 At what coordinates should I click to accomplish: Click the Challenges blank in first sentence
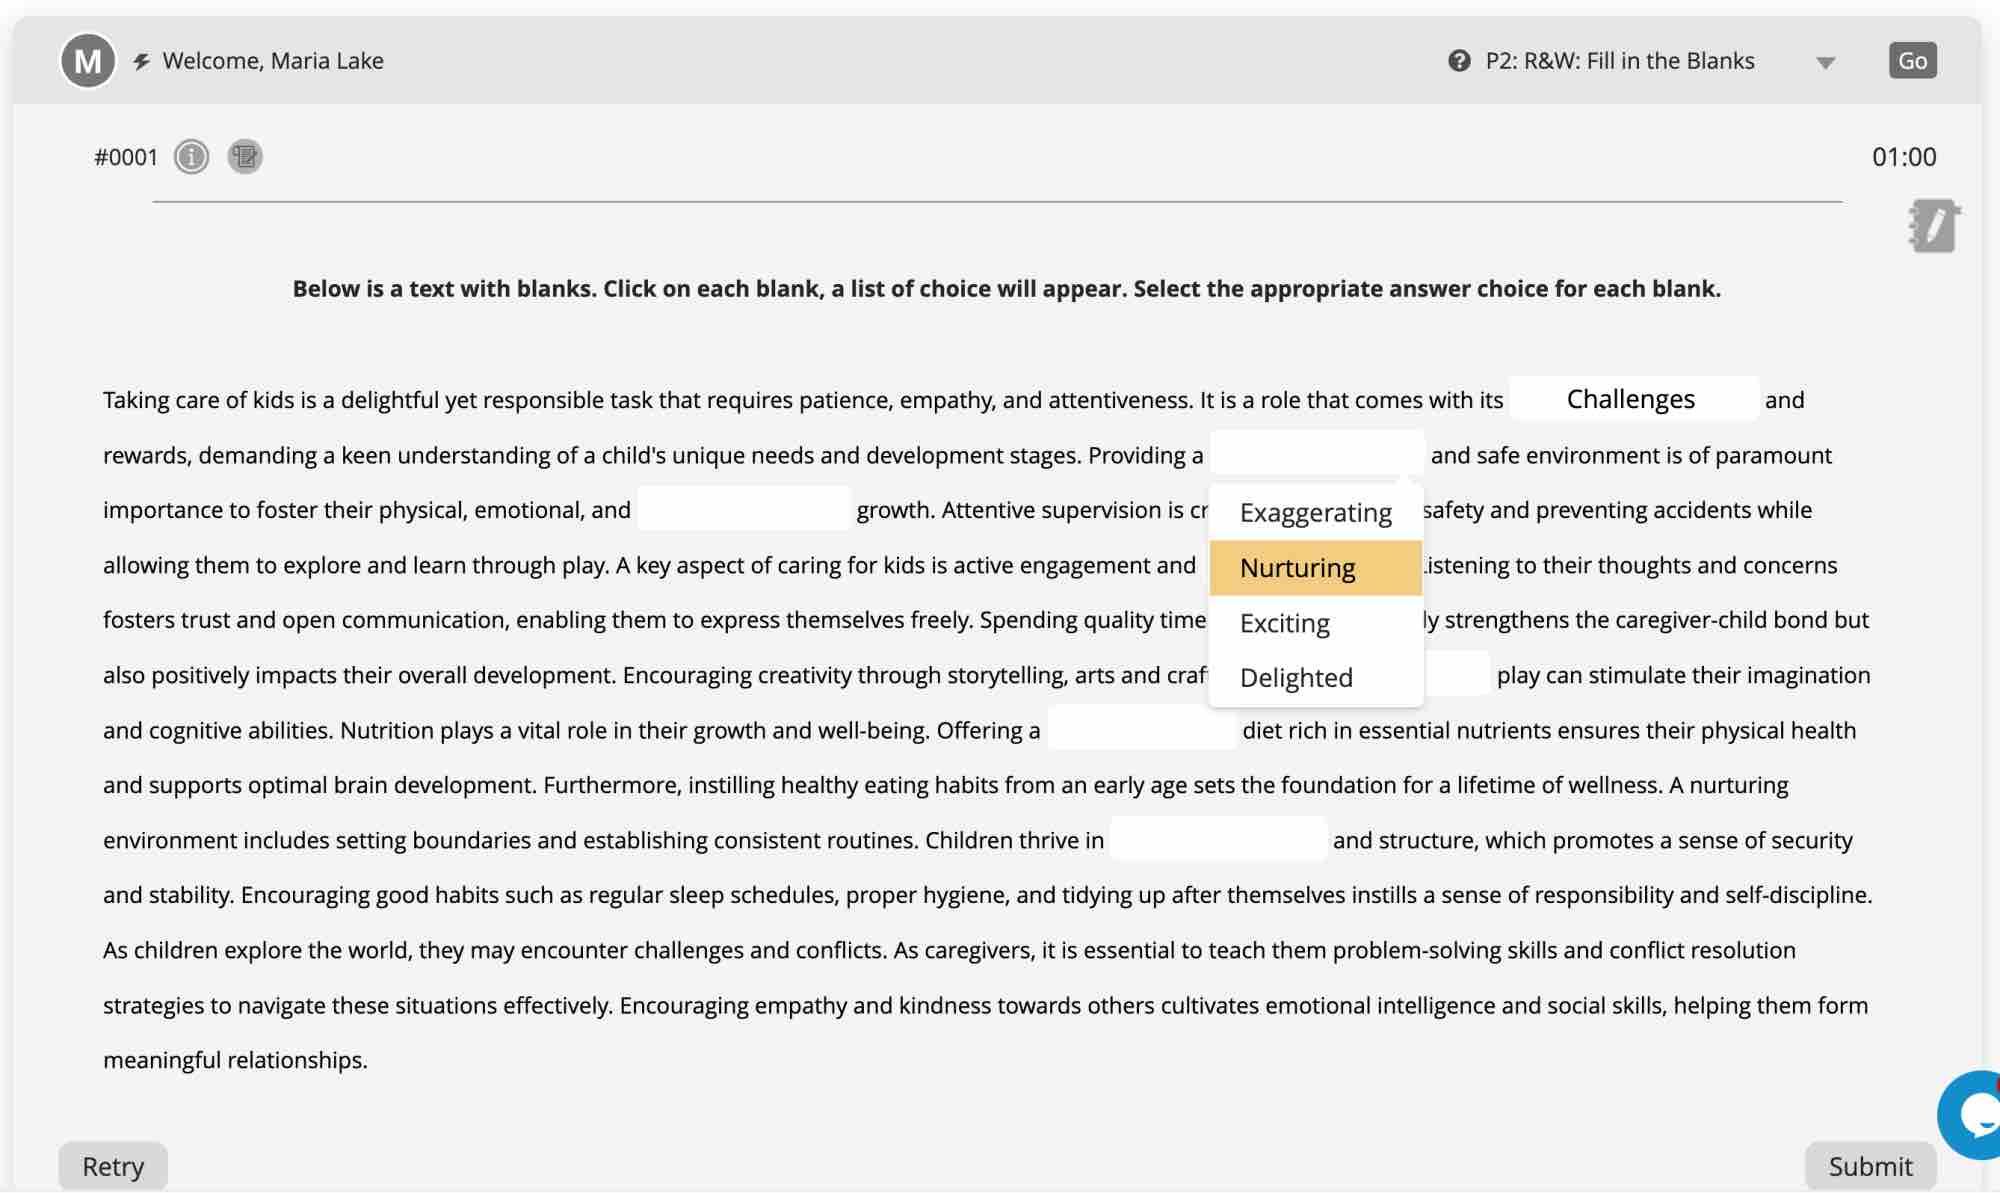1631,398
